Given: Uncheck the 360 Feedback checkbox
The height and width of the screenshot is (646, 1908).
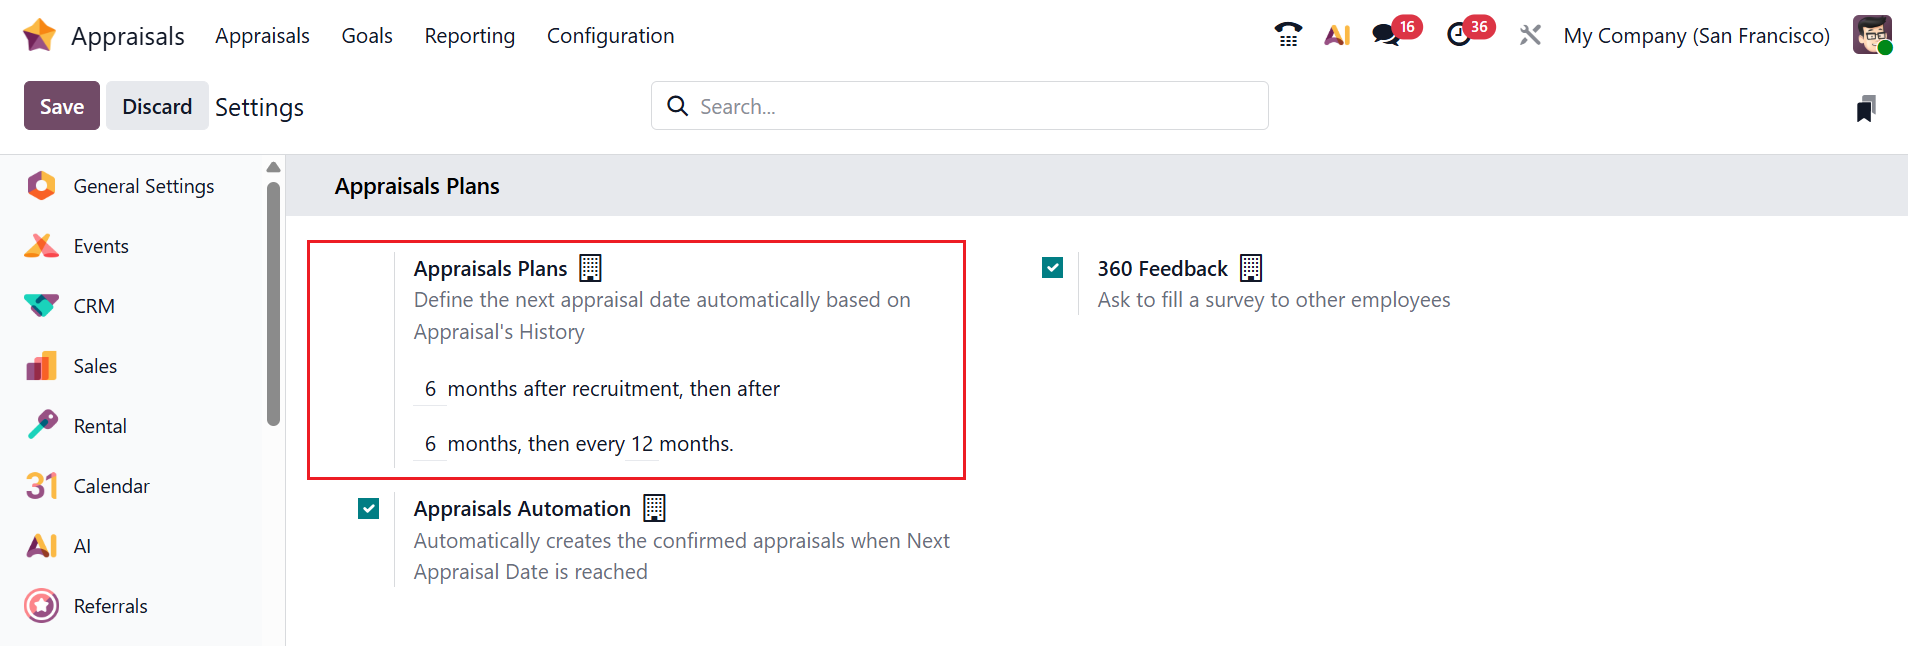Looking at the screenshot, I should (1052, 268).
